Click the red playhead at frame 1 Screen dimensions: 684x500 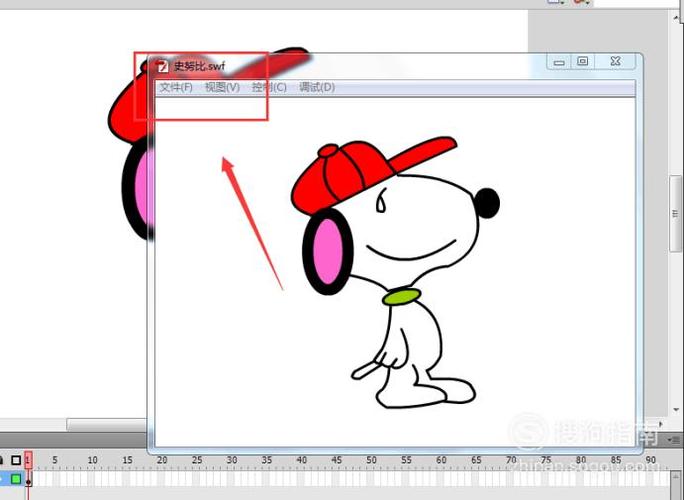point(28,460)
